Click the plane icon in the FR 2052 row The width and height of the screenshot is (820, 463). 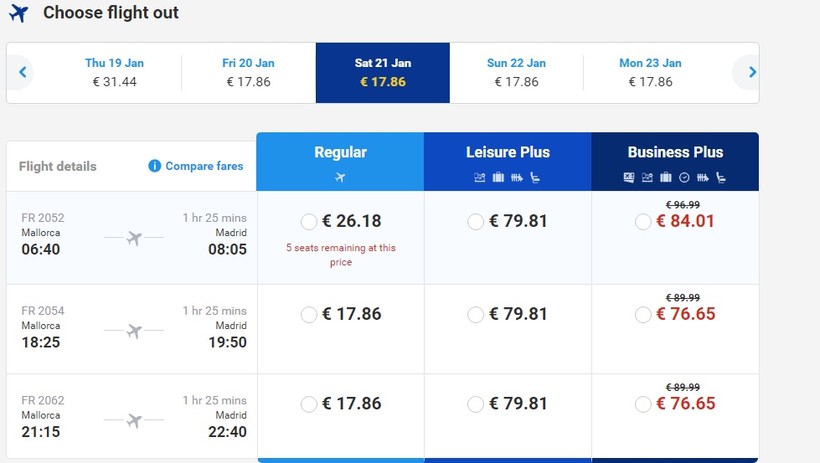click(x=132, y=238)
